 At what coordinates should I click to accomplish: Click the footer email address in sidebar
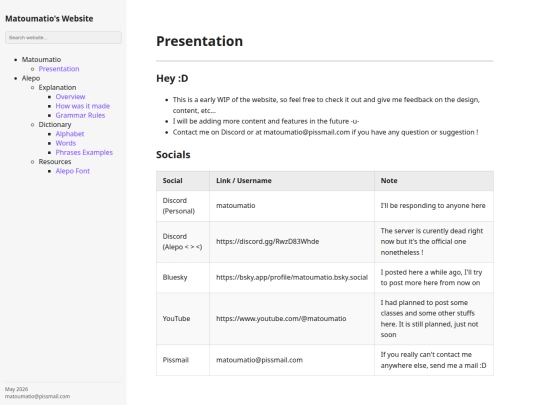38,396
